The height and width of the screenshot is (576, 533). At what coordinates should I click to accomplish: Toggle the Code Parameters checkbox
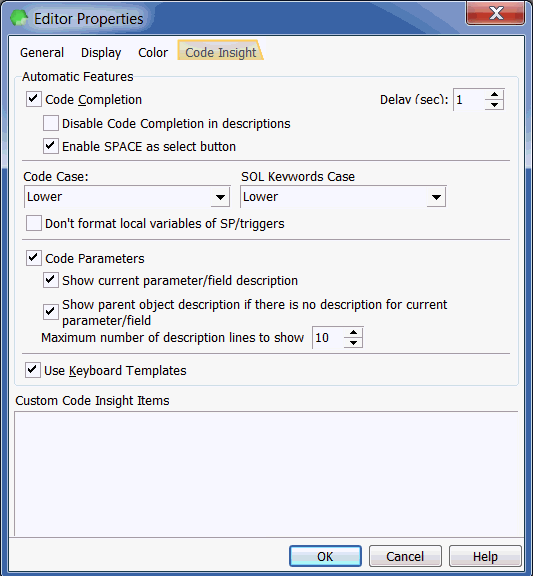33,258
